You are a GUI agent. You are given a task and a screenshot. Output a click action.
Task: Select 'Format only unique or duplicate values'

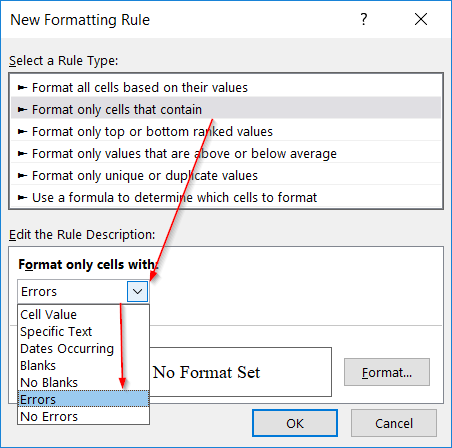pyautogui.click(x=226, y=176)
